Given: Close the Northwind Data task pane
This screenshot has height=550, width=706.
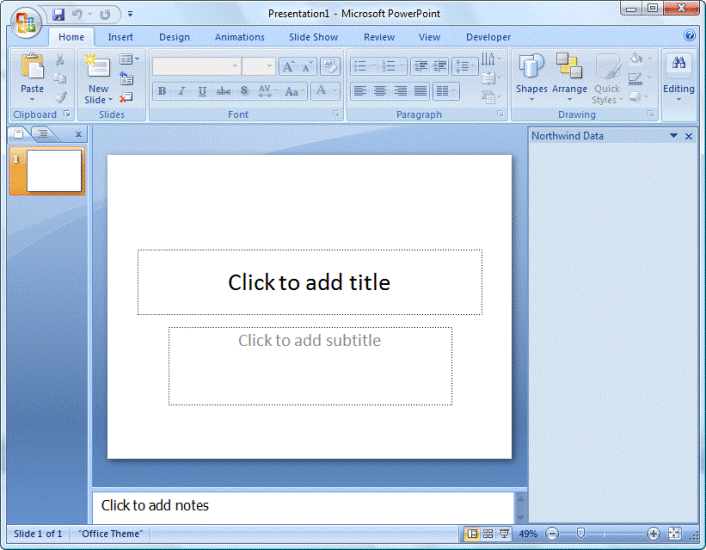Looking at the screenshot, I should click(x=689, y=136).
